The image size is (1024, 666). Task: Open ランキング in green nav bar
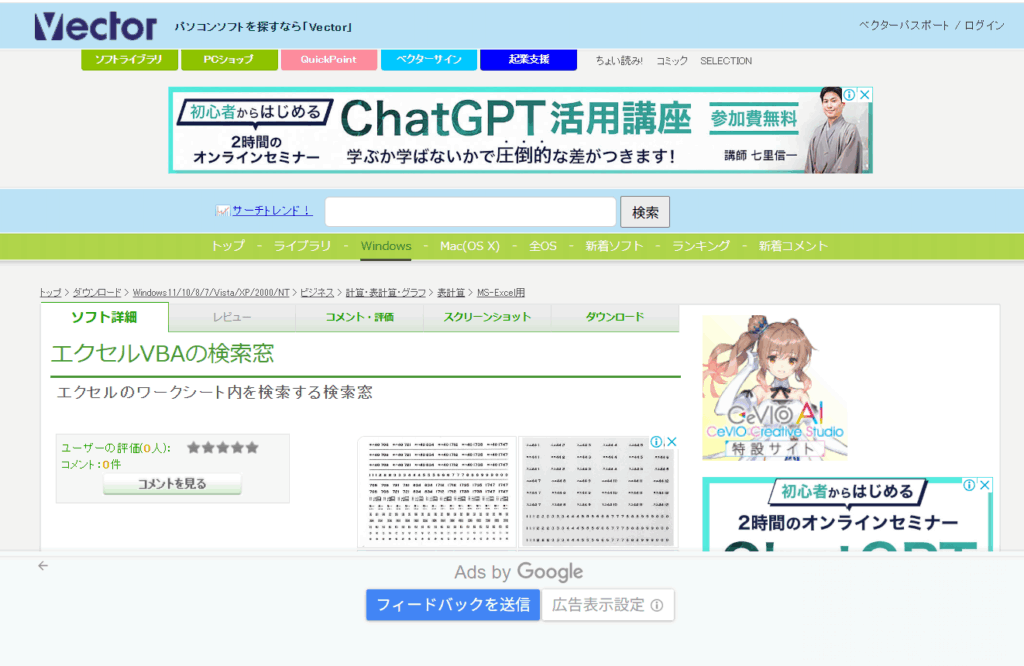click(x=701, y=246)
